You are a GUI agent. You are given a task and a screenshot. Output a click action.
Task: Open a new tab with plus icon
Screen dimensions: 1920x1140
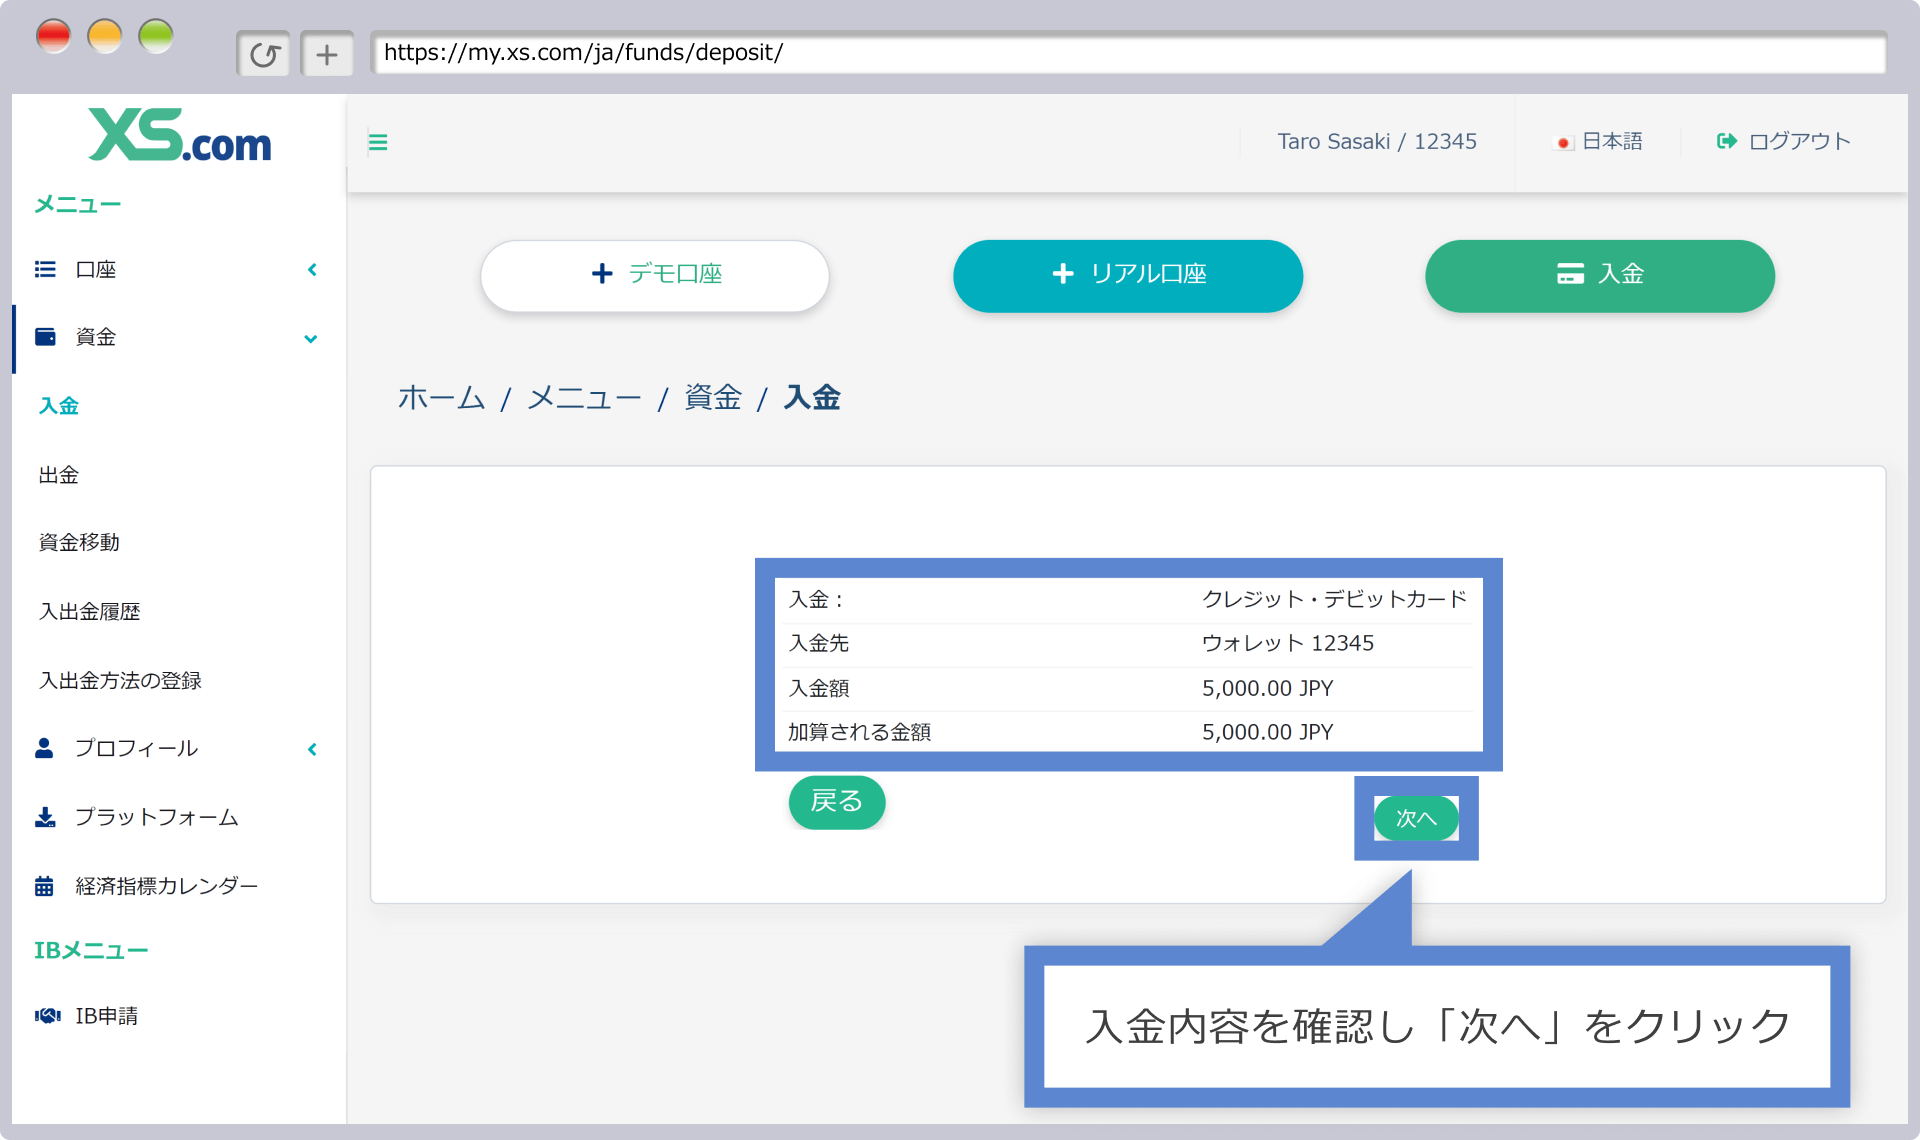click(327, 54)
